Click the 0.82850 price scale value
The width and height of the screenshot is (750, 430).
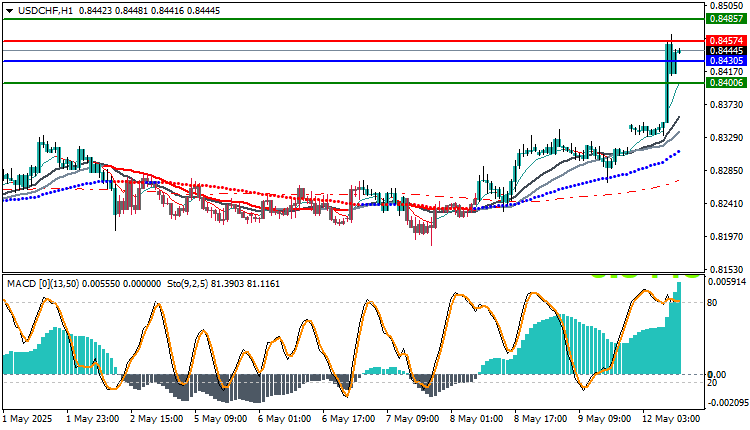click(727, 171)
